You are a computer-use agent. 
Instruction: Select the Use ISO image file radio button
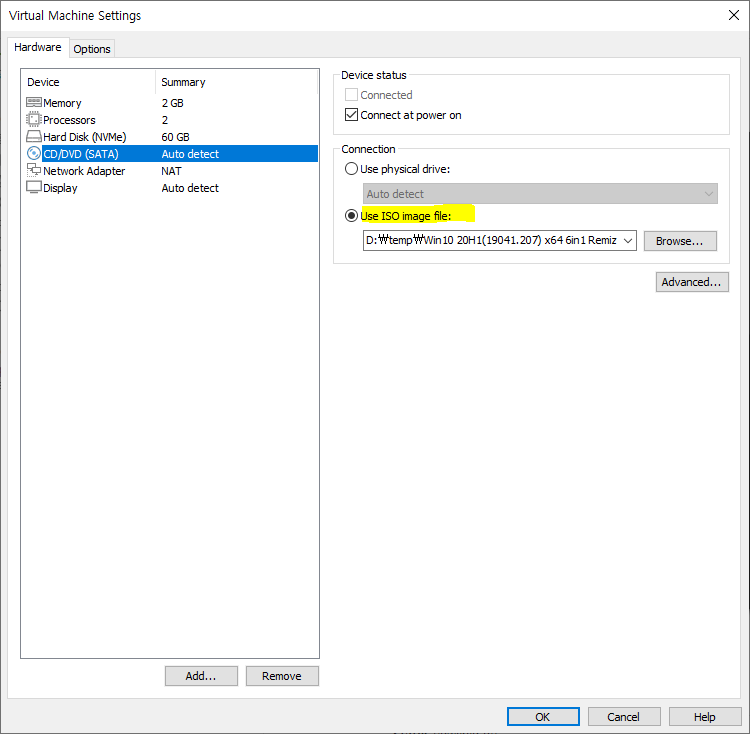351,216
